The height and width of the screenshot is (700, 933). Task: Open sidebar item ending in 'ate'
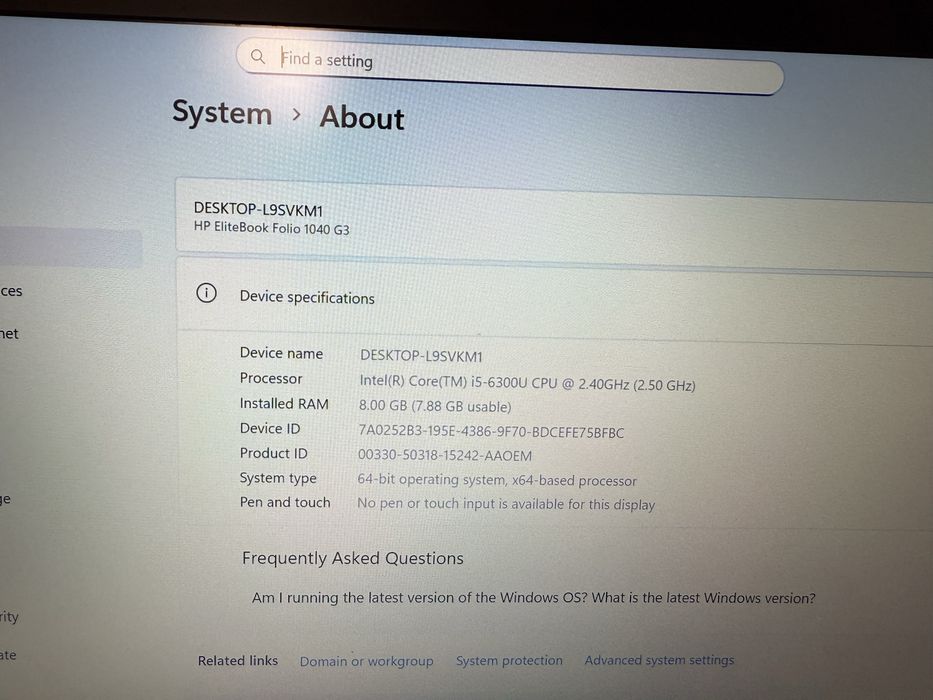pyautogui.click(x=8, y=655)
